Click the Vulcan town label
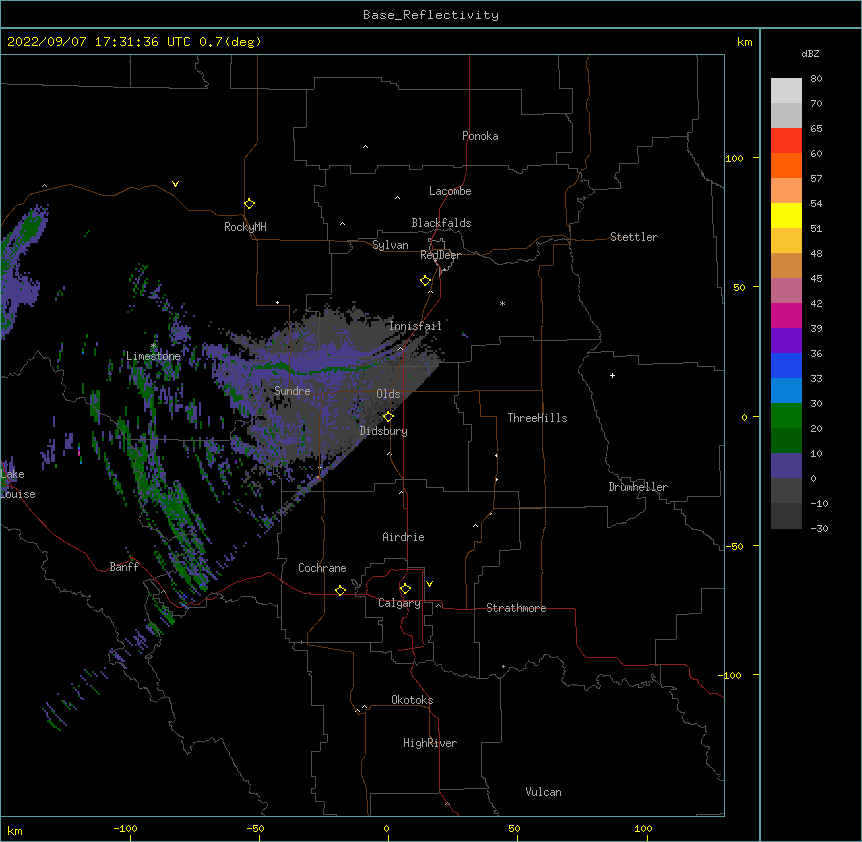This screenshot has height=842, width=862. pos(543,792)
